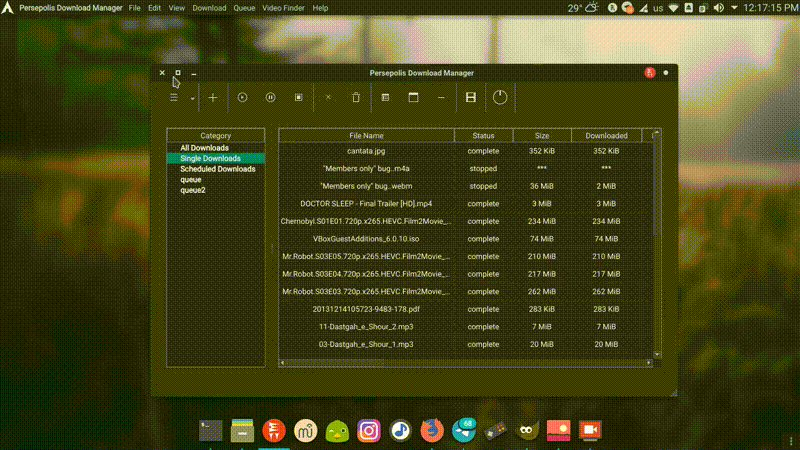This screenshot has width=800, height=450.
Task: Launch Firefox from the dock
Action: pyautogui.click(x=432, y=431)
